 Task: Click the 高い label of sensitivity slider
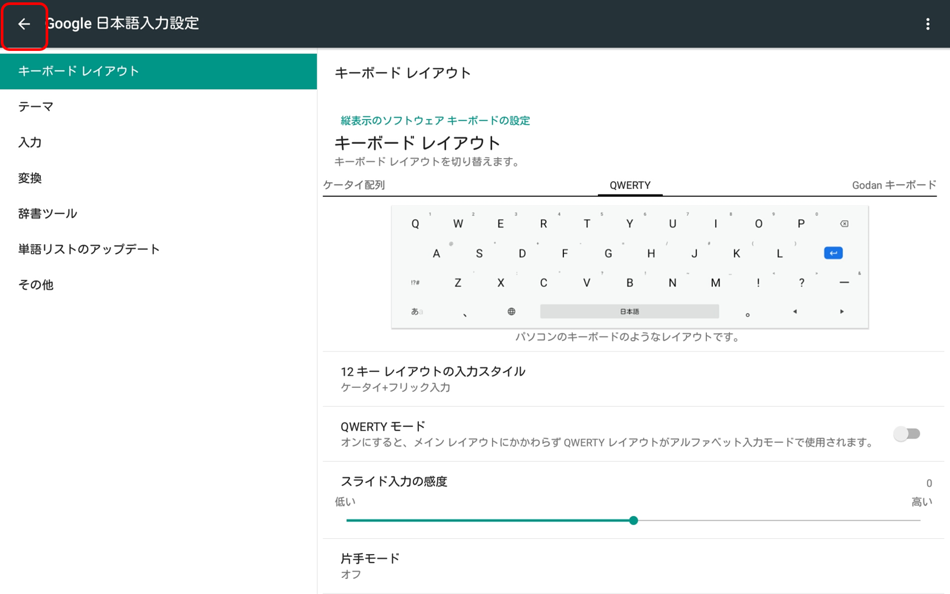coord(922,502)
